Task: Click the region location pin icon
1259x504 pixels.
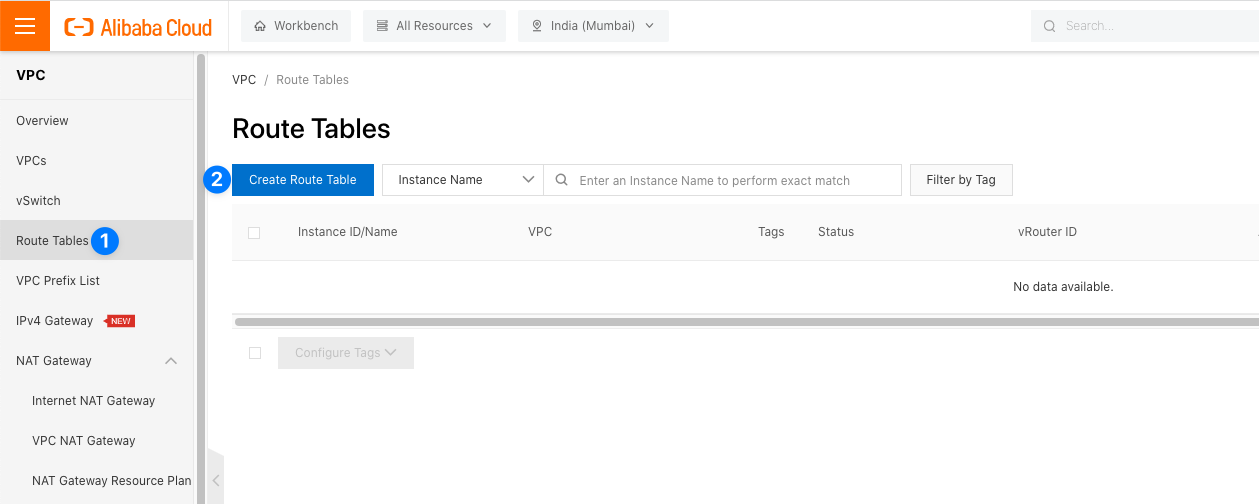Action: [536, 26]
